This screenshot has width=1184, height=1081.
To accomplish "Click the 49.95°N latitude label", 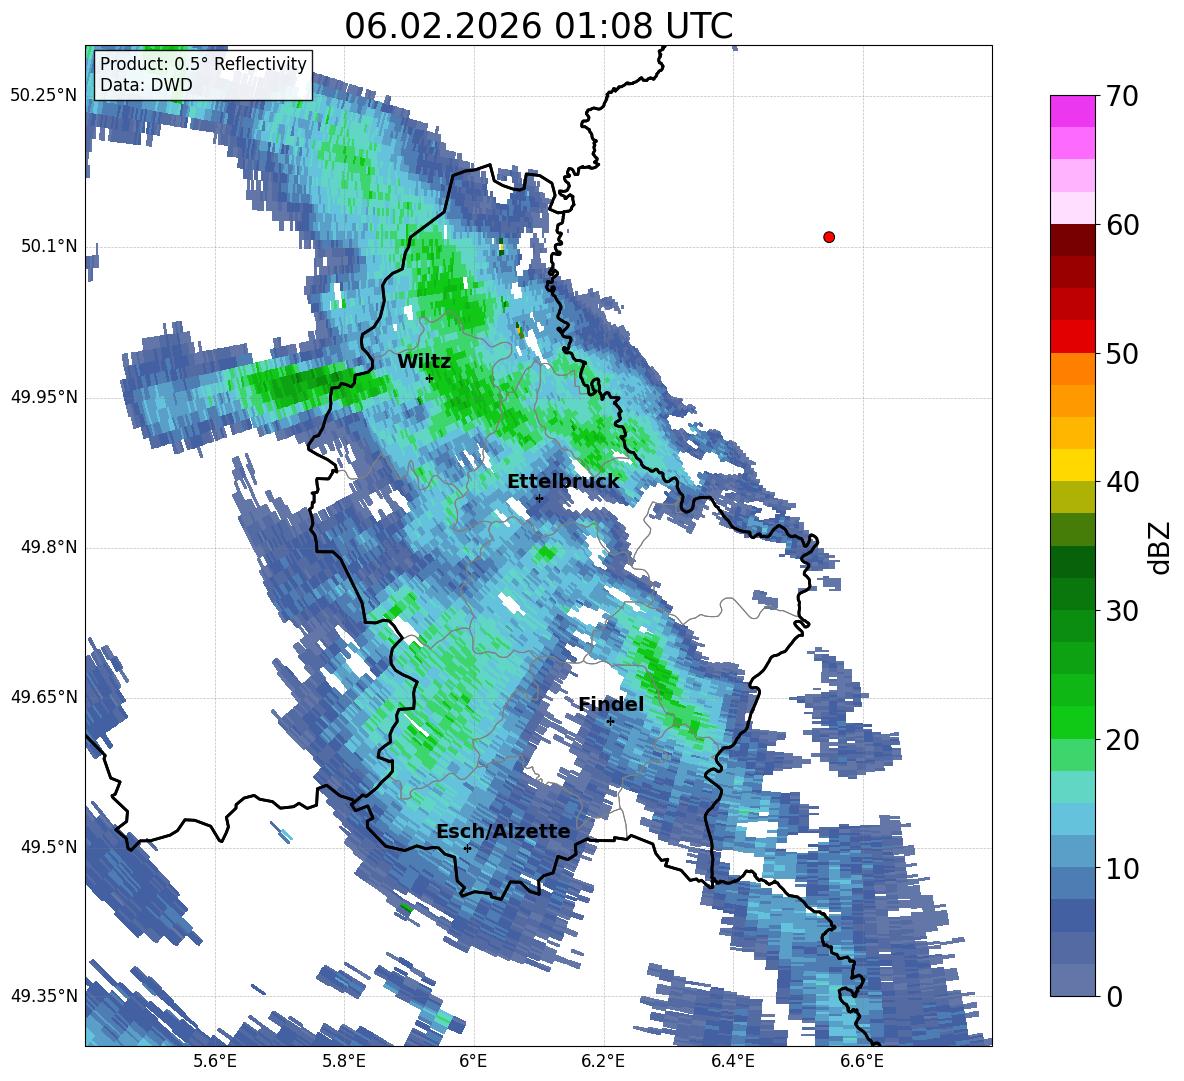I will pyautogui.click(x=44, y=396).
